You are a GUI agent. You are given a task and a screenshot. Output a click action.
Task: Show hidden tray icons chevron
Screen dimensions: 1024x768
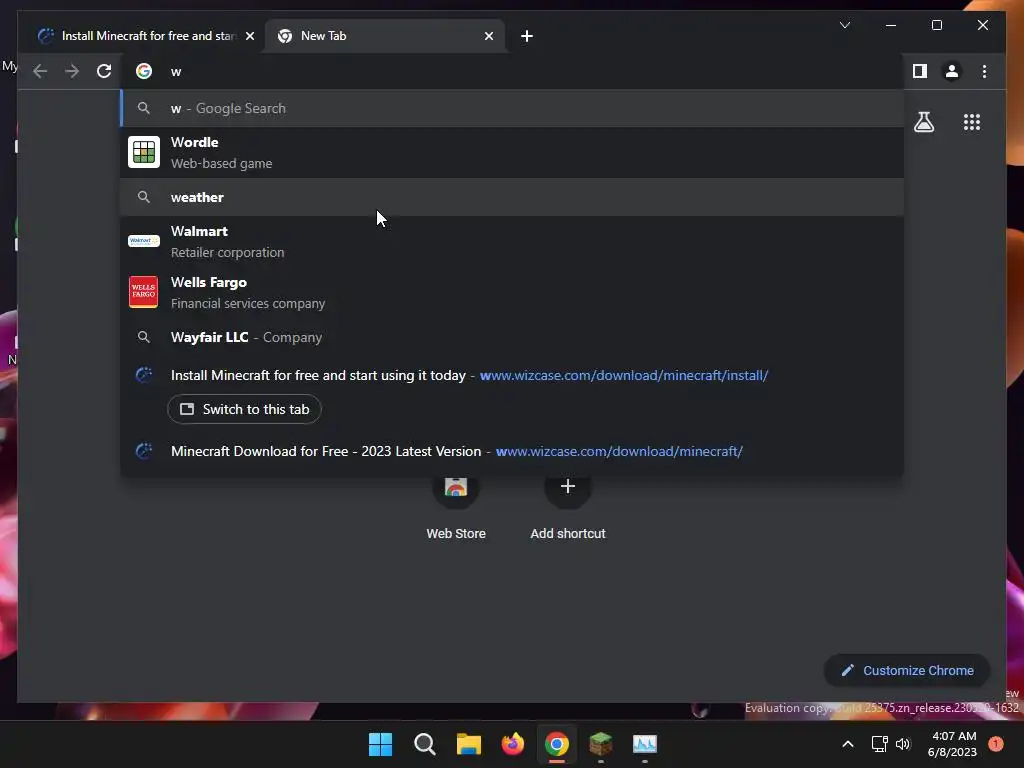point(847,744)
